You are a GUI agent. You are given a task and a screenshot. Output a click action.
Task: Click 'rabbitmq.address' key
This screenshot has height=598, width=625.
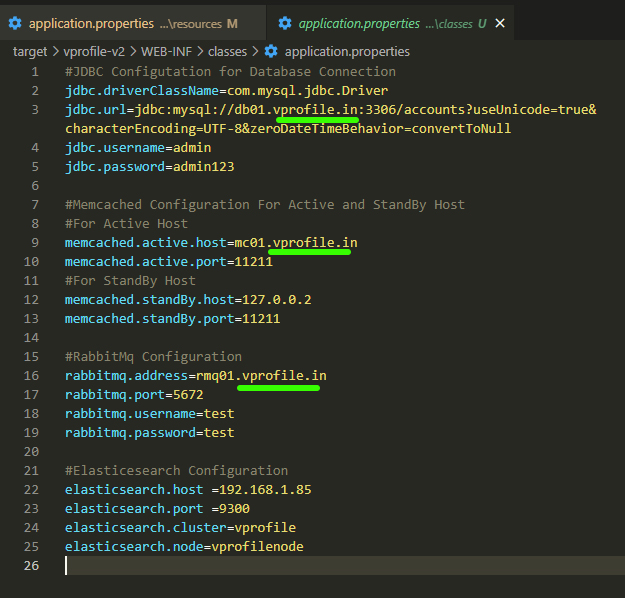click(x=126, y=376)
